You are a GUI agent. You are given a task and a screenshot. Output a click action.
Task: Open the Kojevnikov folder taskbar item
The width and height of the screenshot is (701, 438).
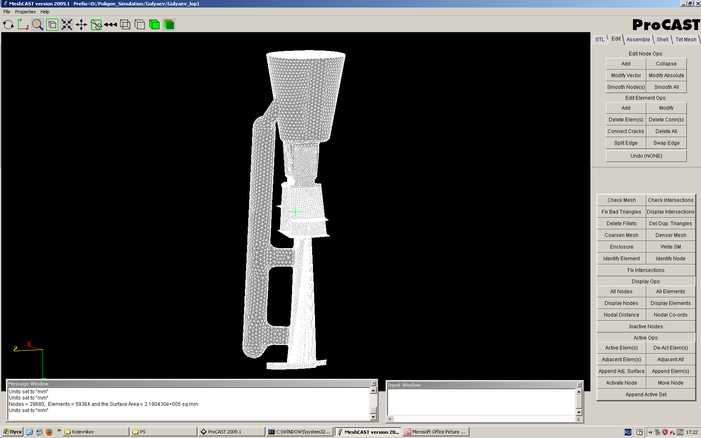[x=95, y=432]
